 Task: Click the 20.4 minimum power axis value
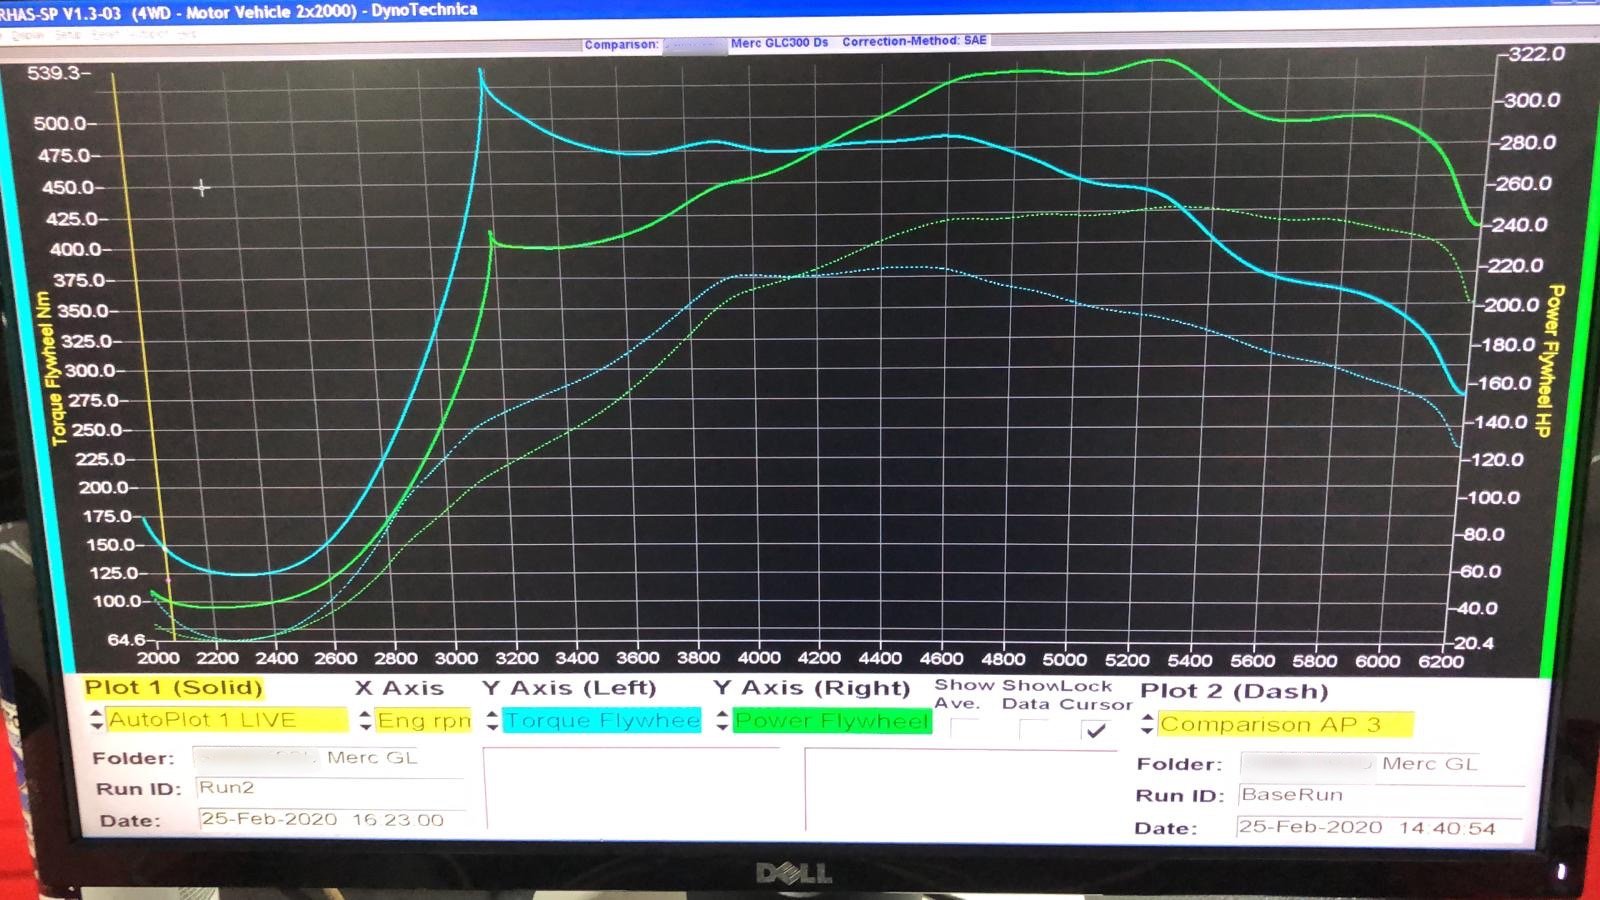point(1474,642)
